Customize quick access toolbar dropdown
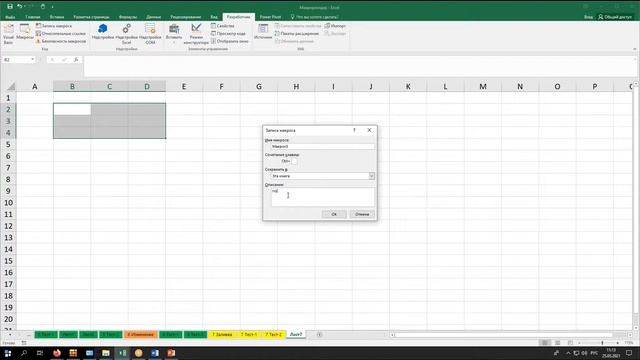Screen dimensions: 640x360 click(x=52, y=7)
